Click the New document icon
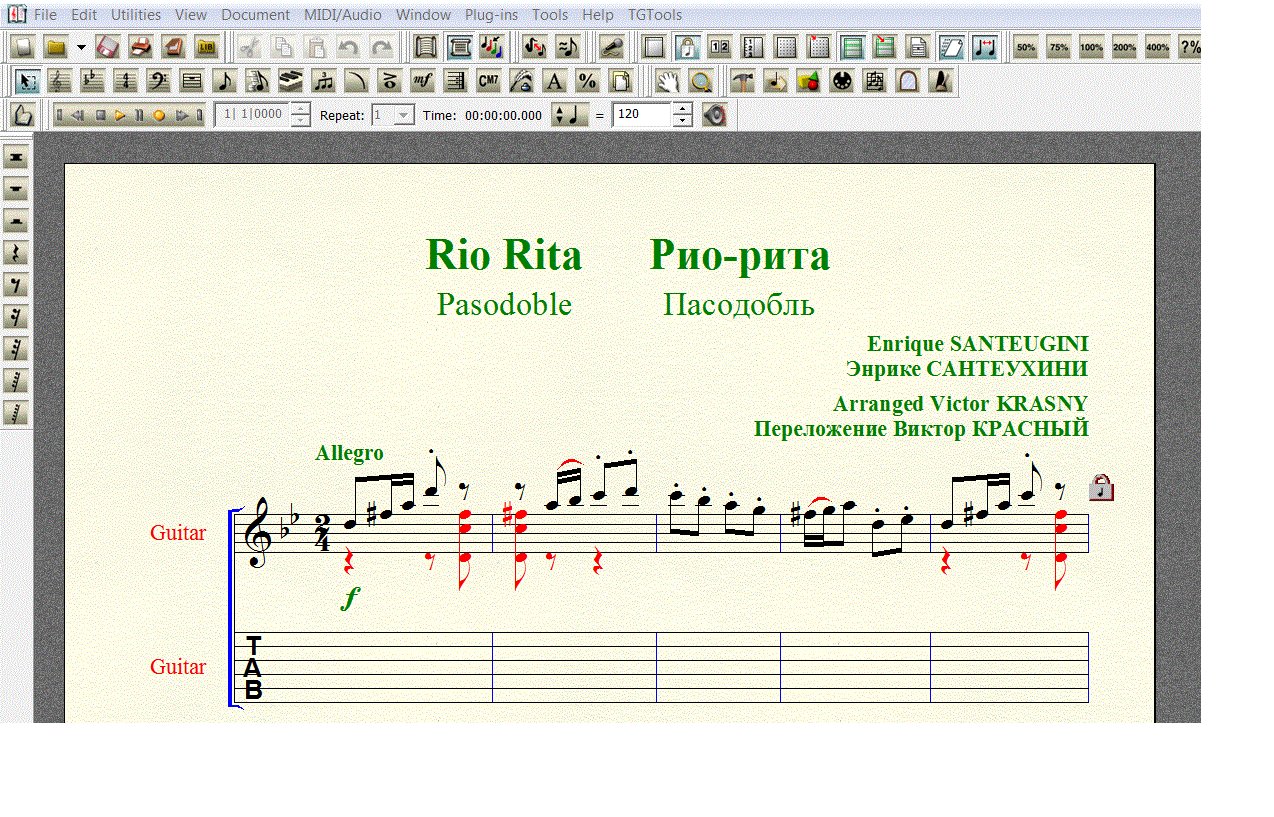Screen dimensions: 1274x817 click(x=23, y=47)
